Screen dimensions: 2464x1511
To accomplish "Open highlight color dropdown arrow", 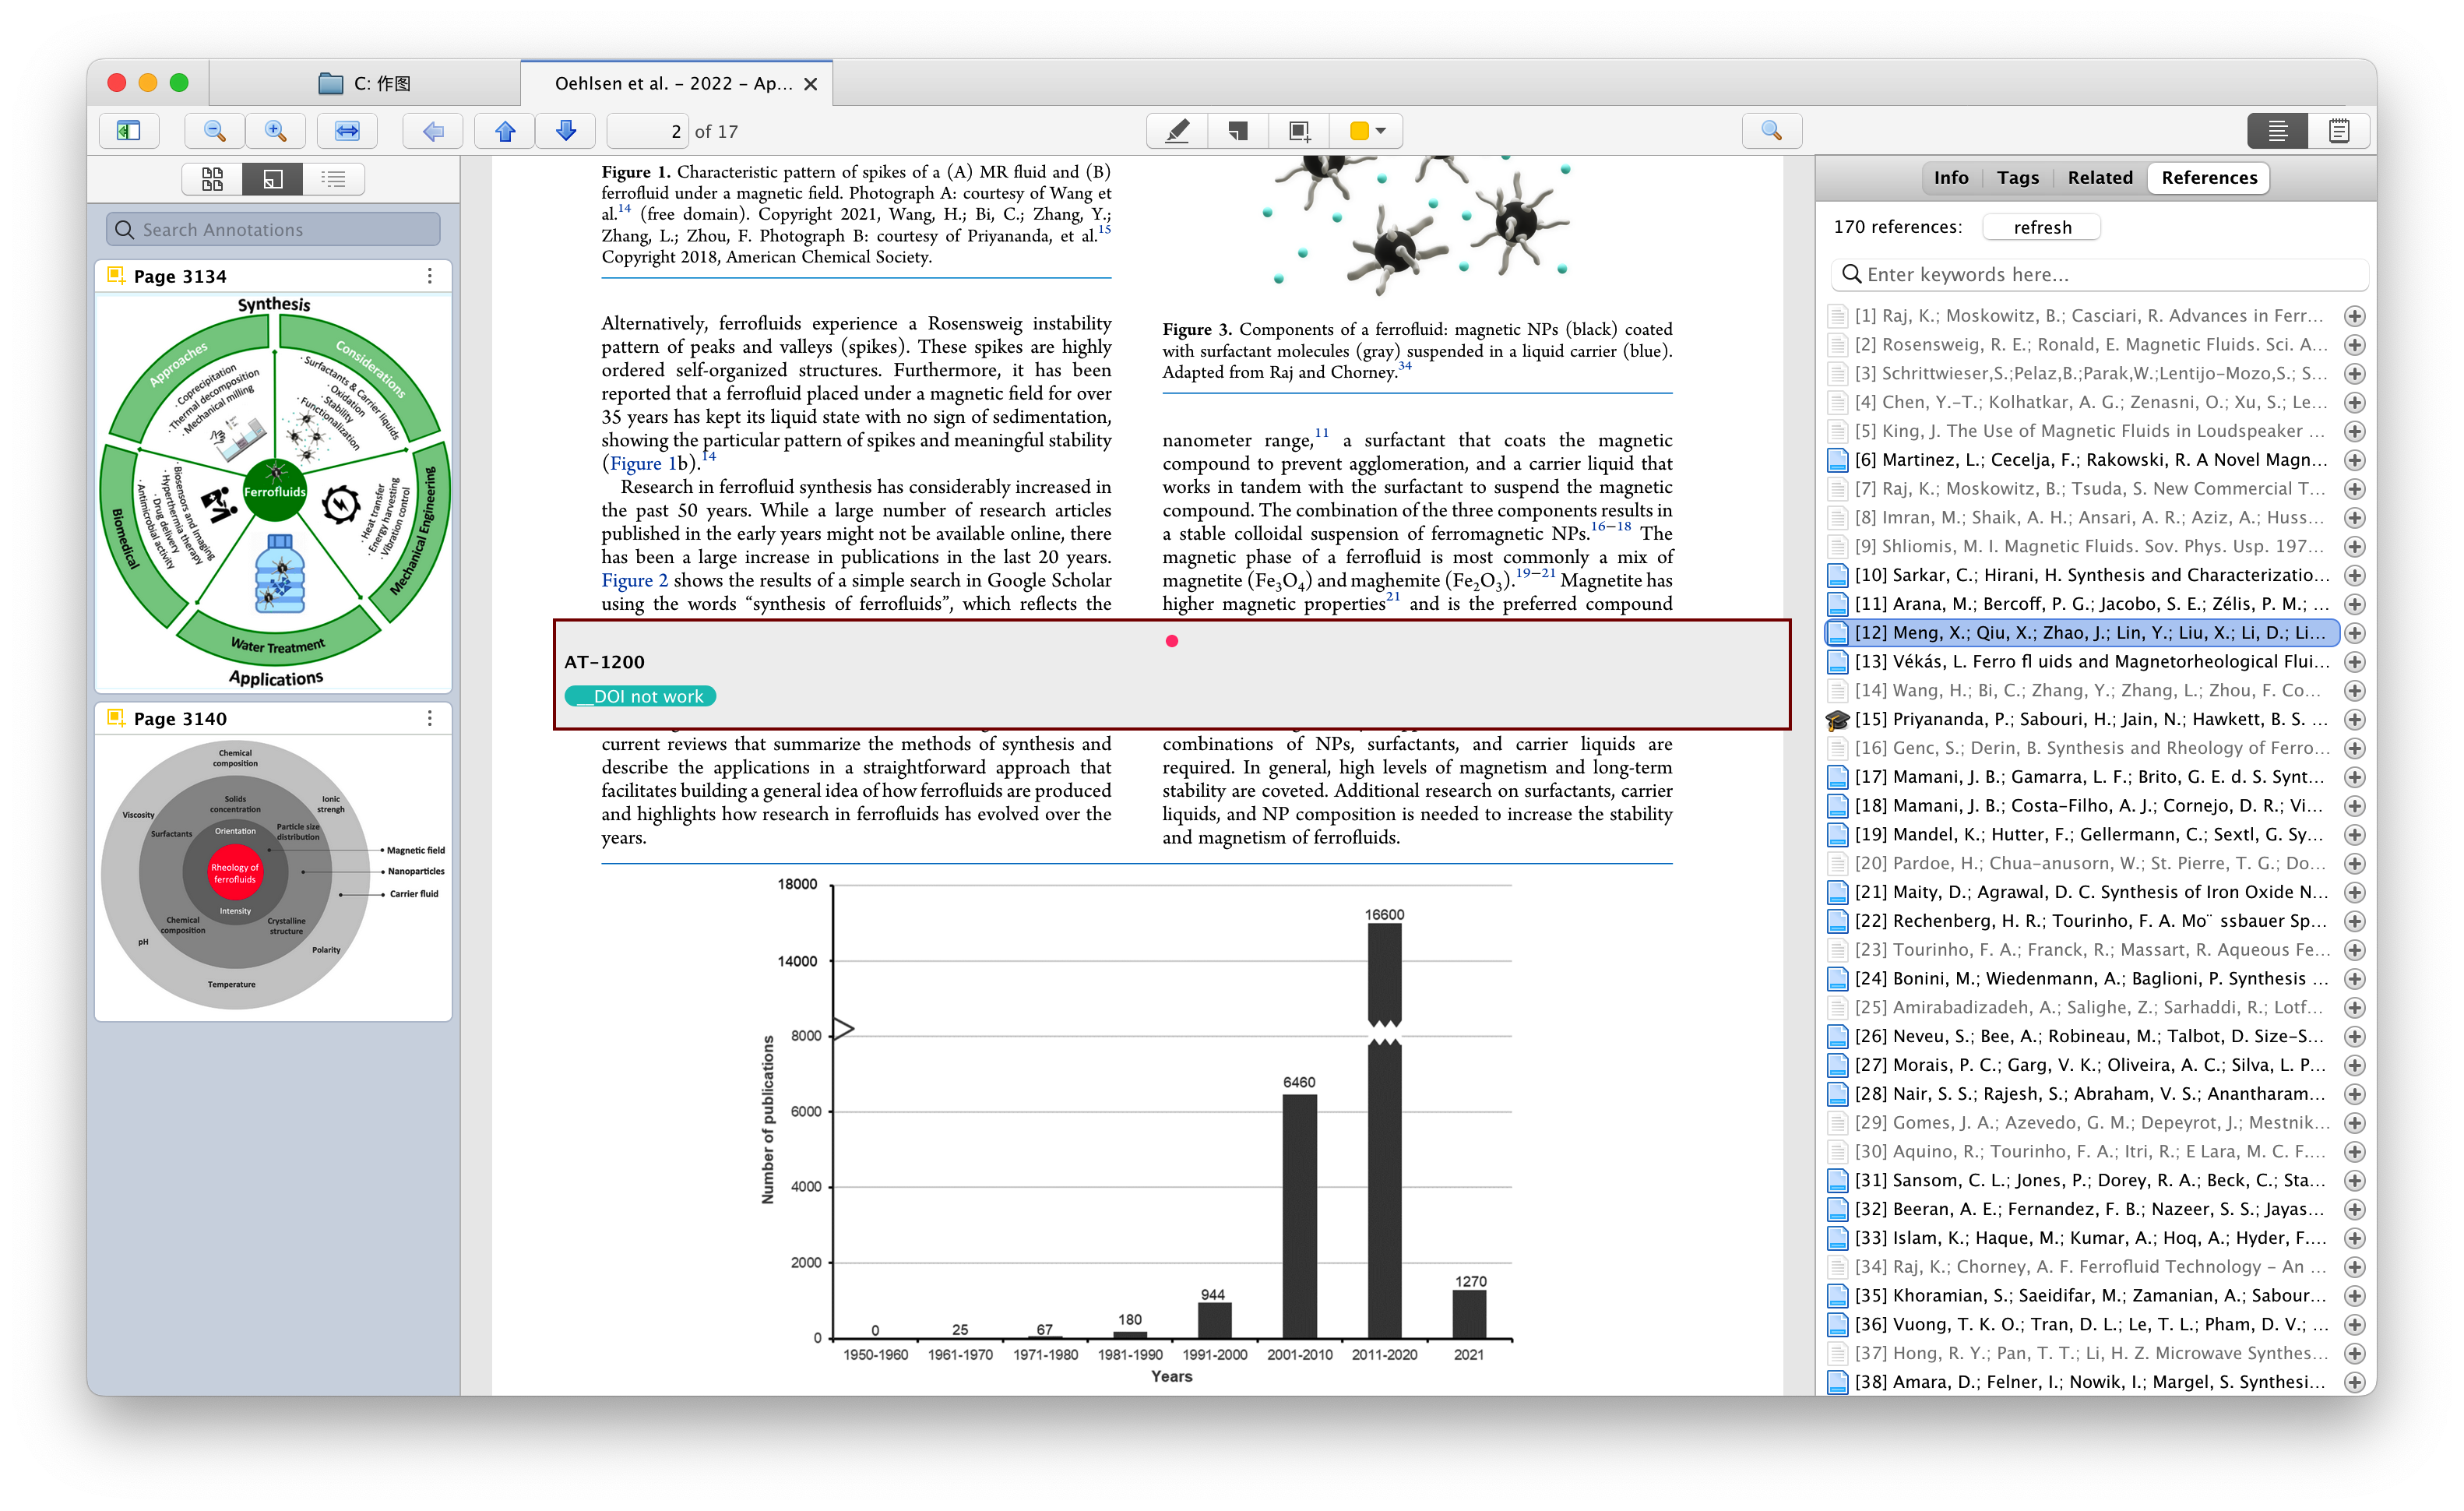I will tap(1382, 131).
